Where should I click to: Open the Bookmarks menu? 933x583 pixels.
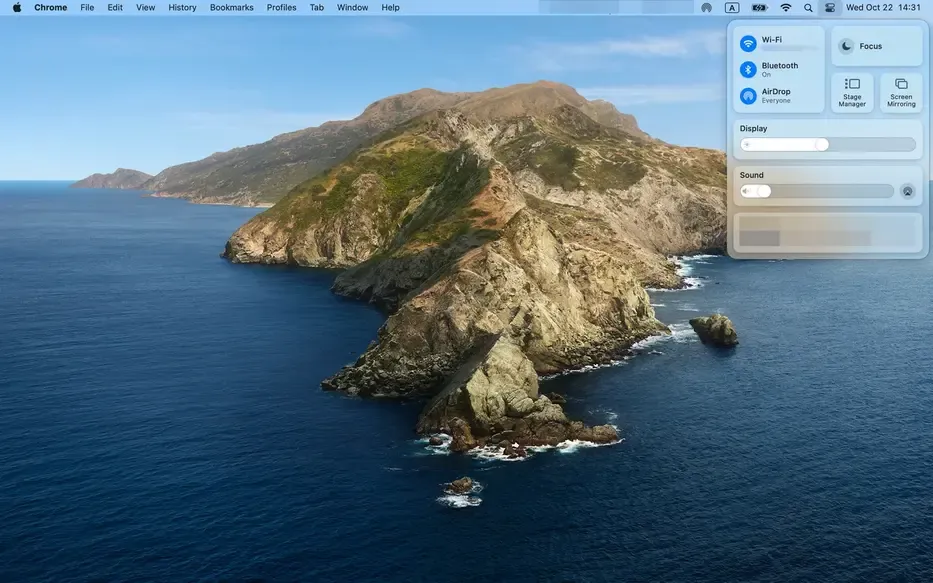(x=231, y=8)
